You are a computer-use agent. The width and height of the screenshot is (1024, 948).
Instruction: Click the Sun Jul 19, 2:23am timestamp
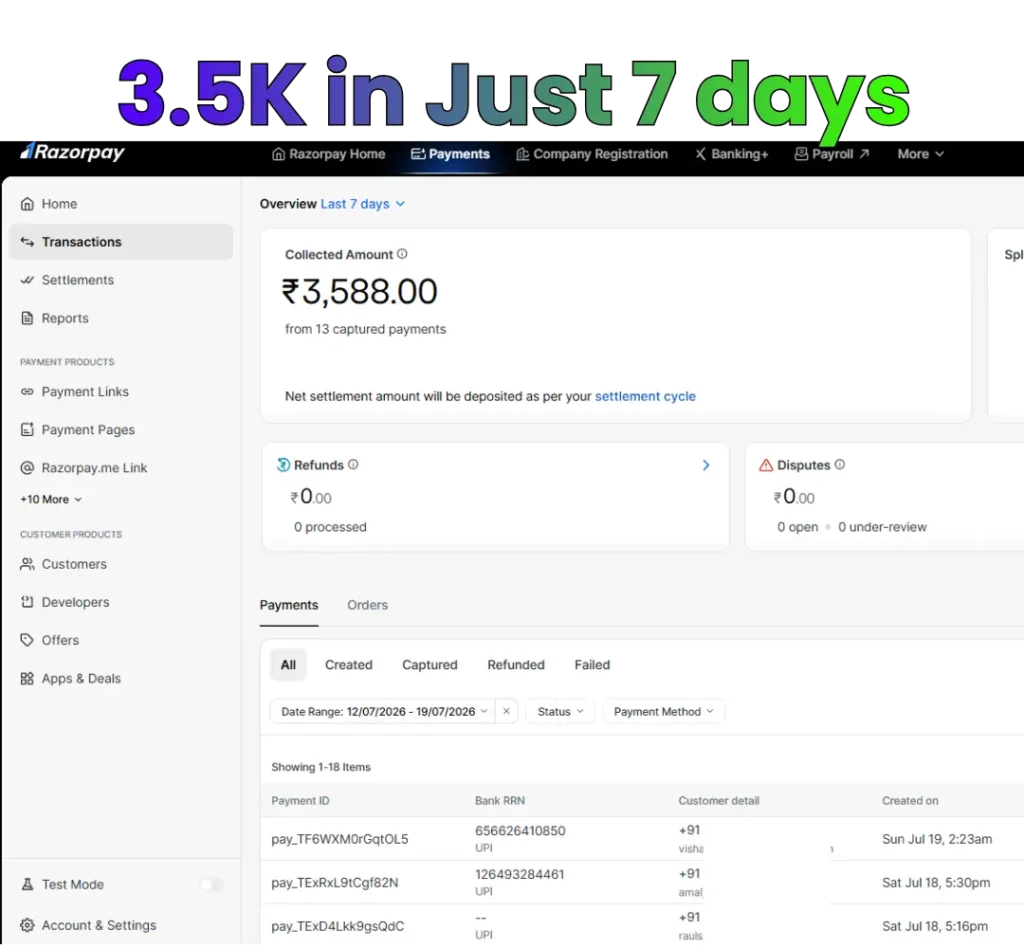pyautogui.click(x=937, y=839)
